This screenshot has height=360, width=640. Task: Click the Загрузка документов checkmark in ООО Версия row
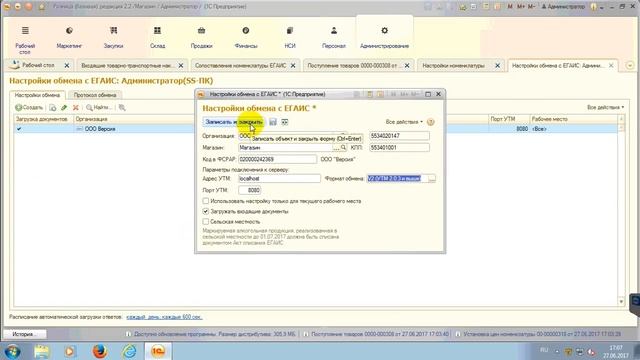pos(19,129)
